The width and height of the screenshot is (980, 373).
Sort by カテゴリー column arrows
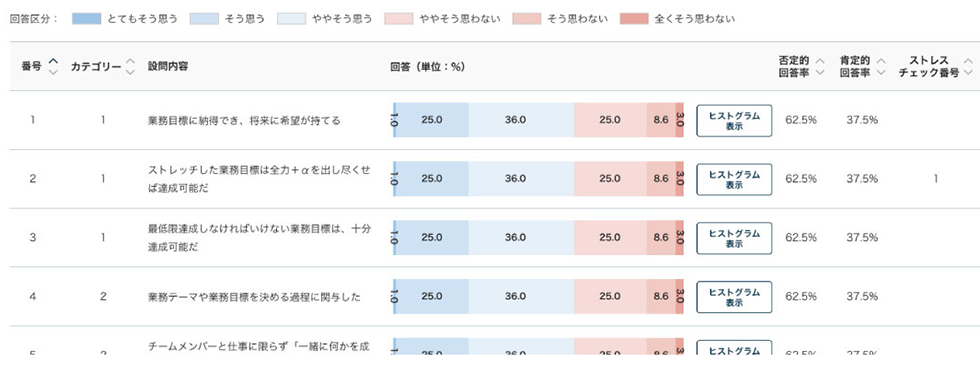[130, 66]
